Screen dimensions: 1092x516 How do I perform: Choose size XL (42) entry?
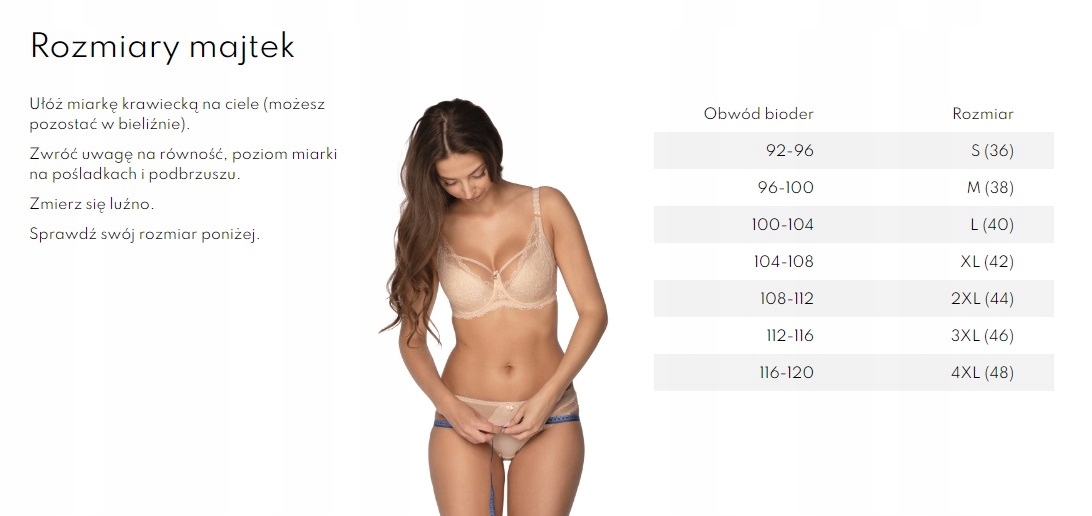click(987, 261)
